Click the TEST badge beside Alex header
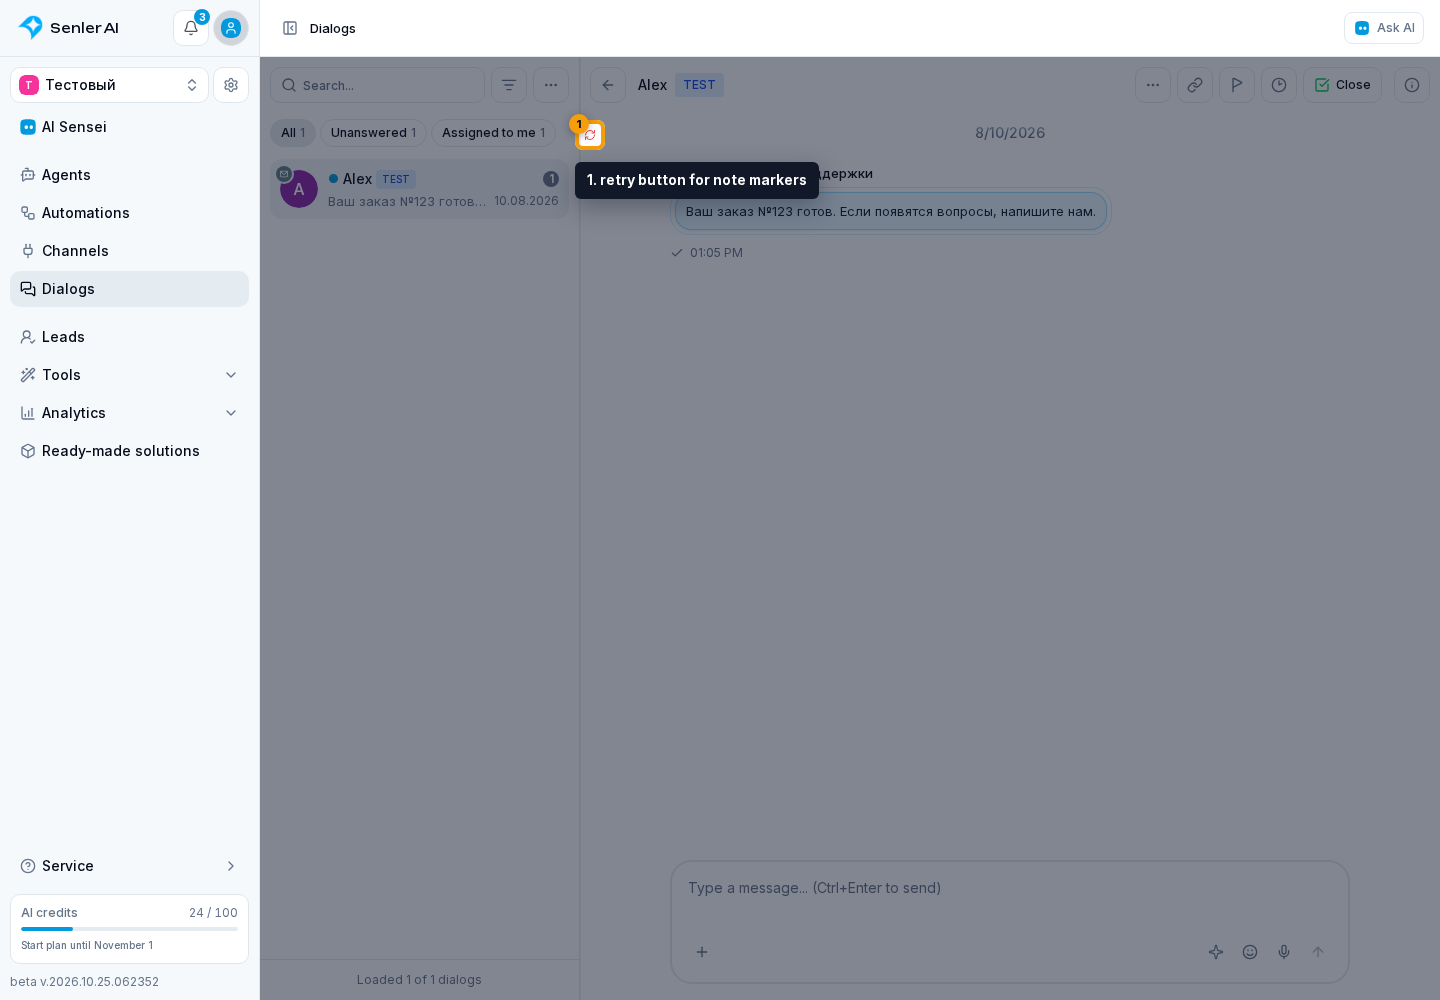The height and width of the screenshot is (1000, 1440). click(699, 85)
